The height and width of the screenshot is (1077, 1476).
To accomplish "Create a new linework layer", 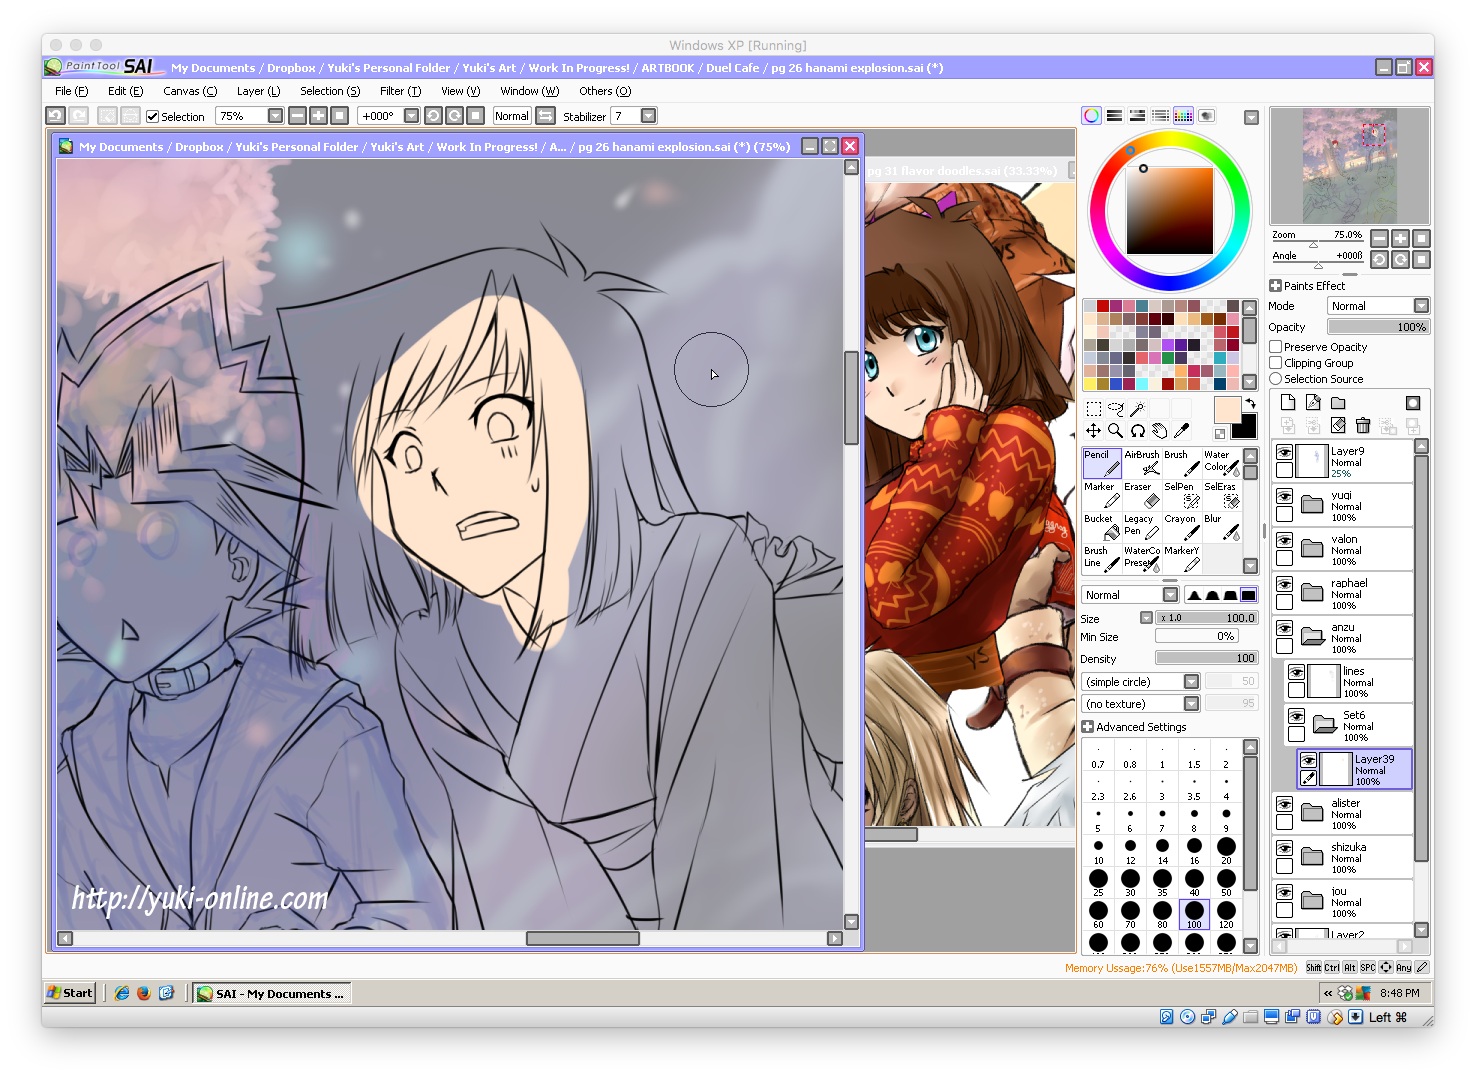I will coord(1313,403).
